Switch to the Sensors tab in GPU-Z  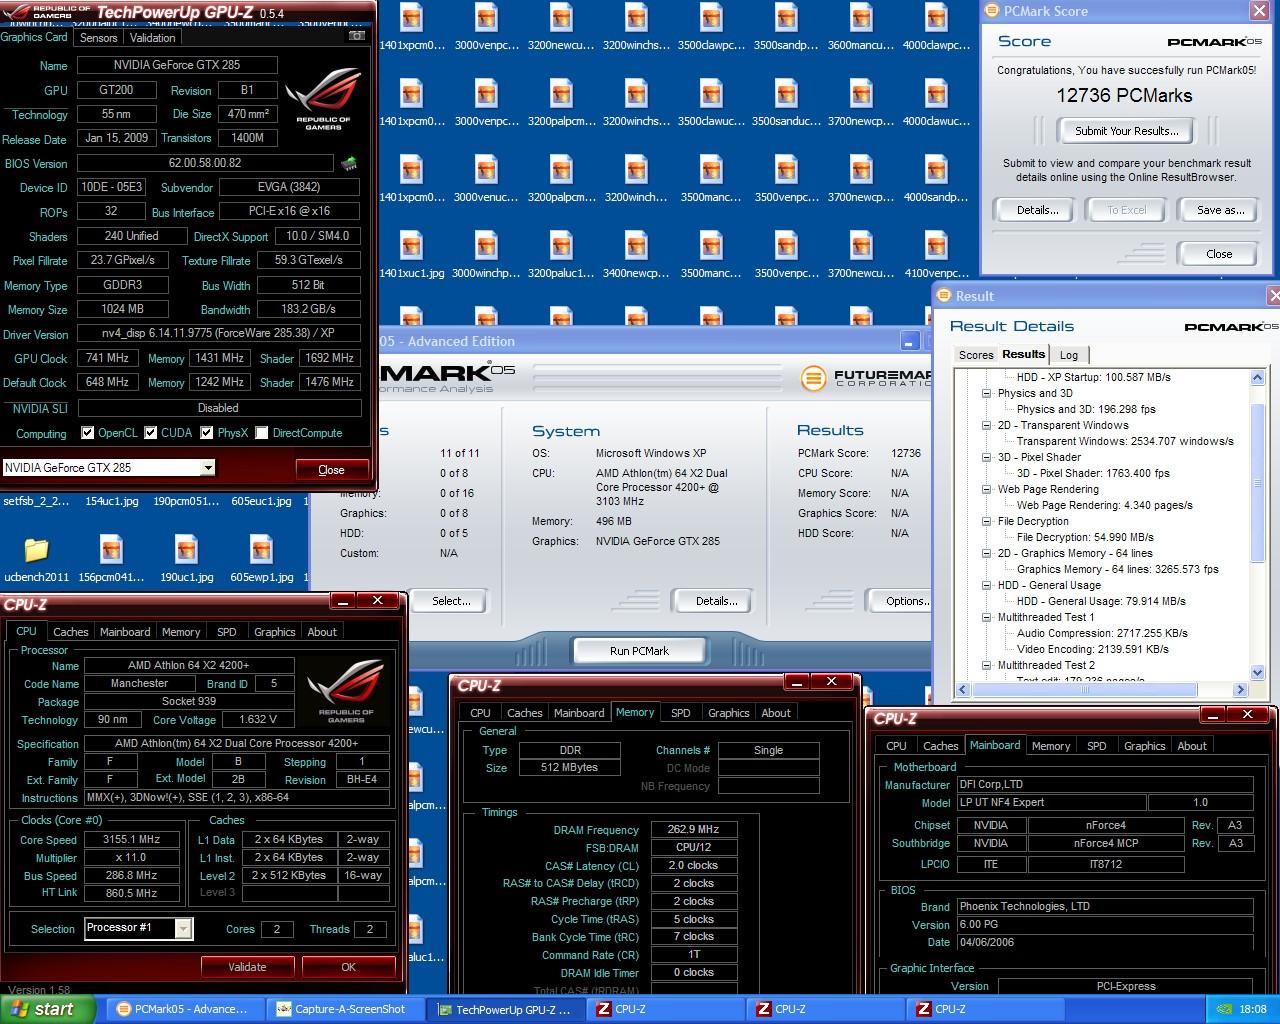[99, 37]
